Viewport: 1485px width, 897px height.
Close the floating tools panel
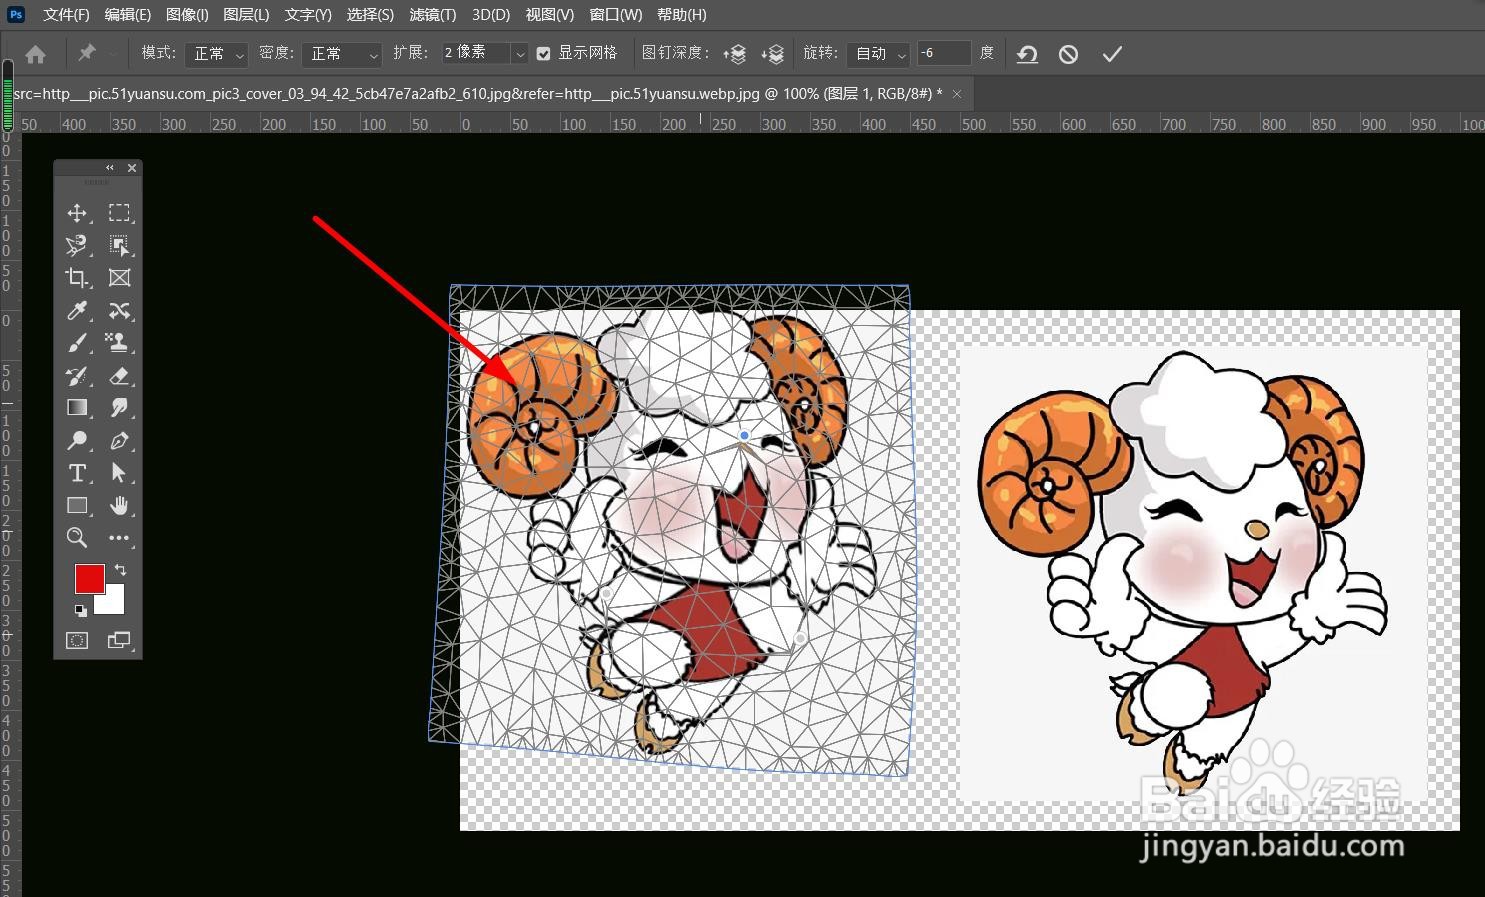(132, 168)
